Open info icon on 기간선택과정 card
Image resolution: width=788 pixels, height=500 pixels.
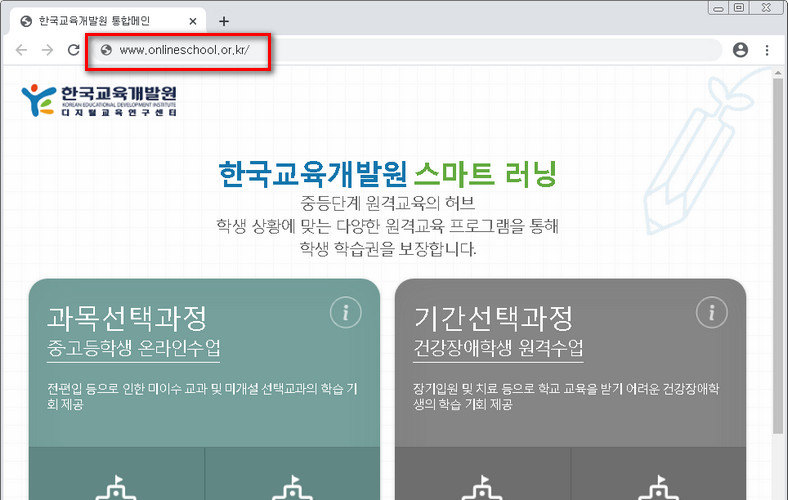pos(711,313)
